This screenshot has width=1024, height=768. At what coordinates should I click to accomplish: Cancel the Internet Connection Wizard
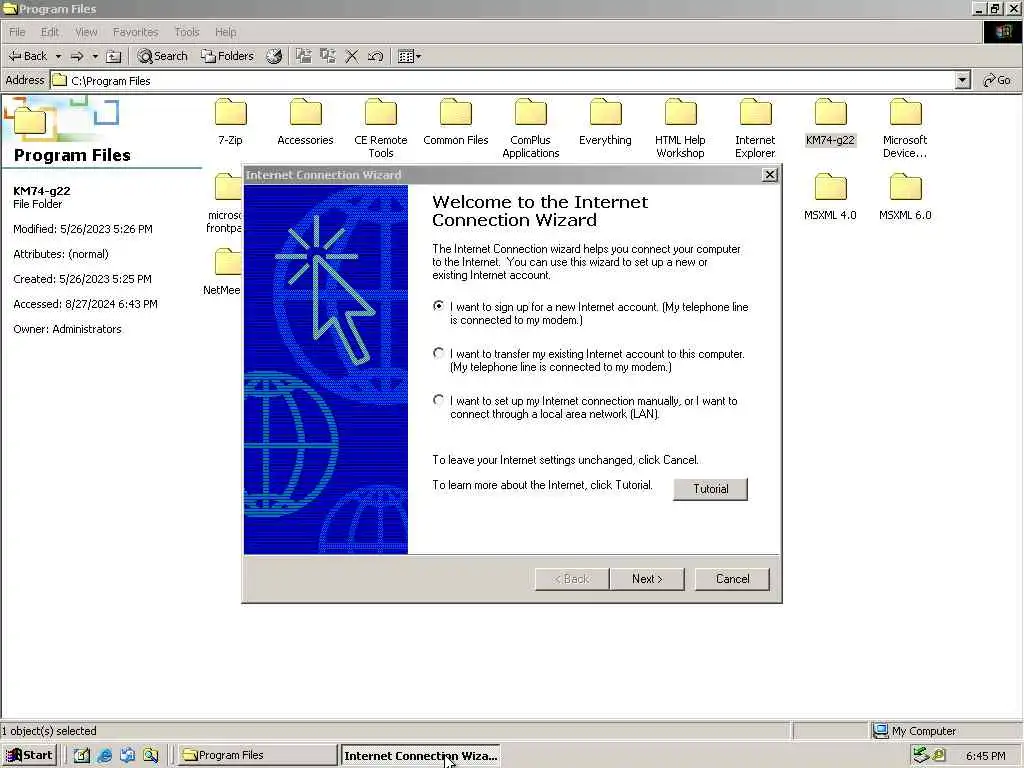pyautogui.click(x=732, y=579)
